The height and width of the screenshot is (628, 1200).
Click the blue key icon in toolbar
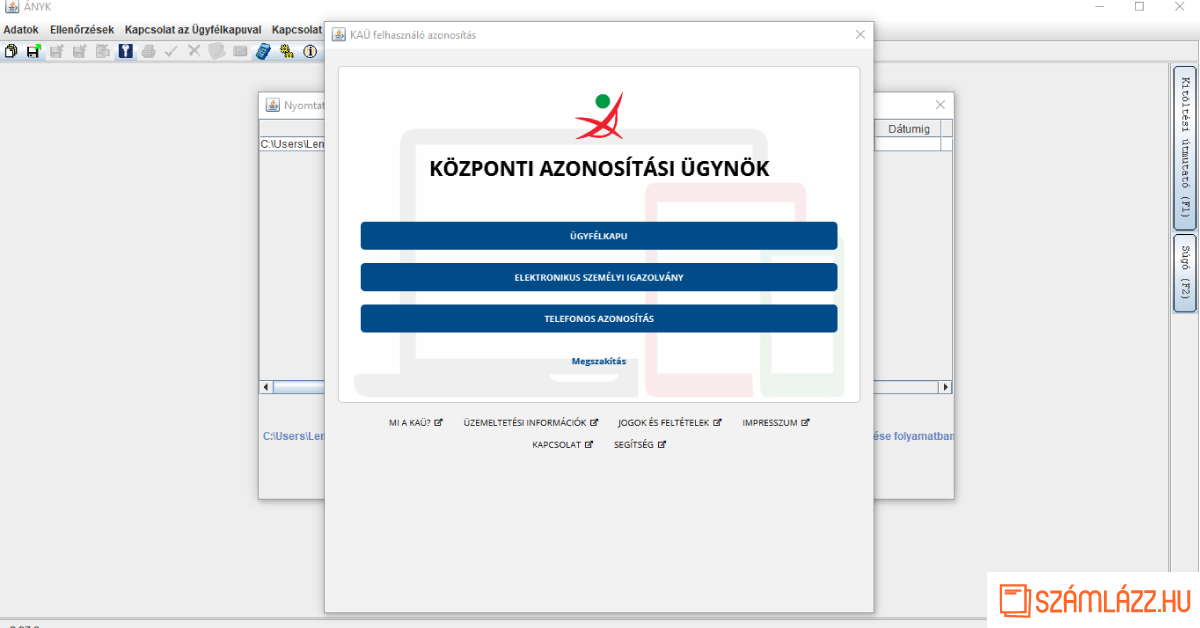point(125,51)
